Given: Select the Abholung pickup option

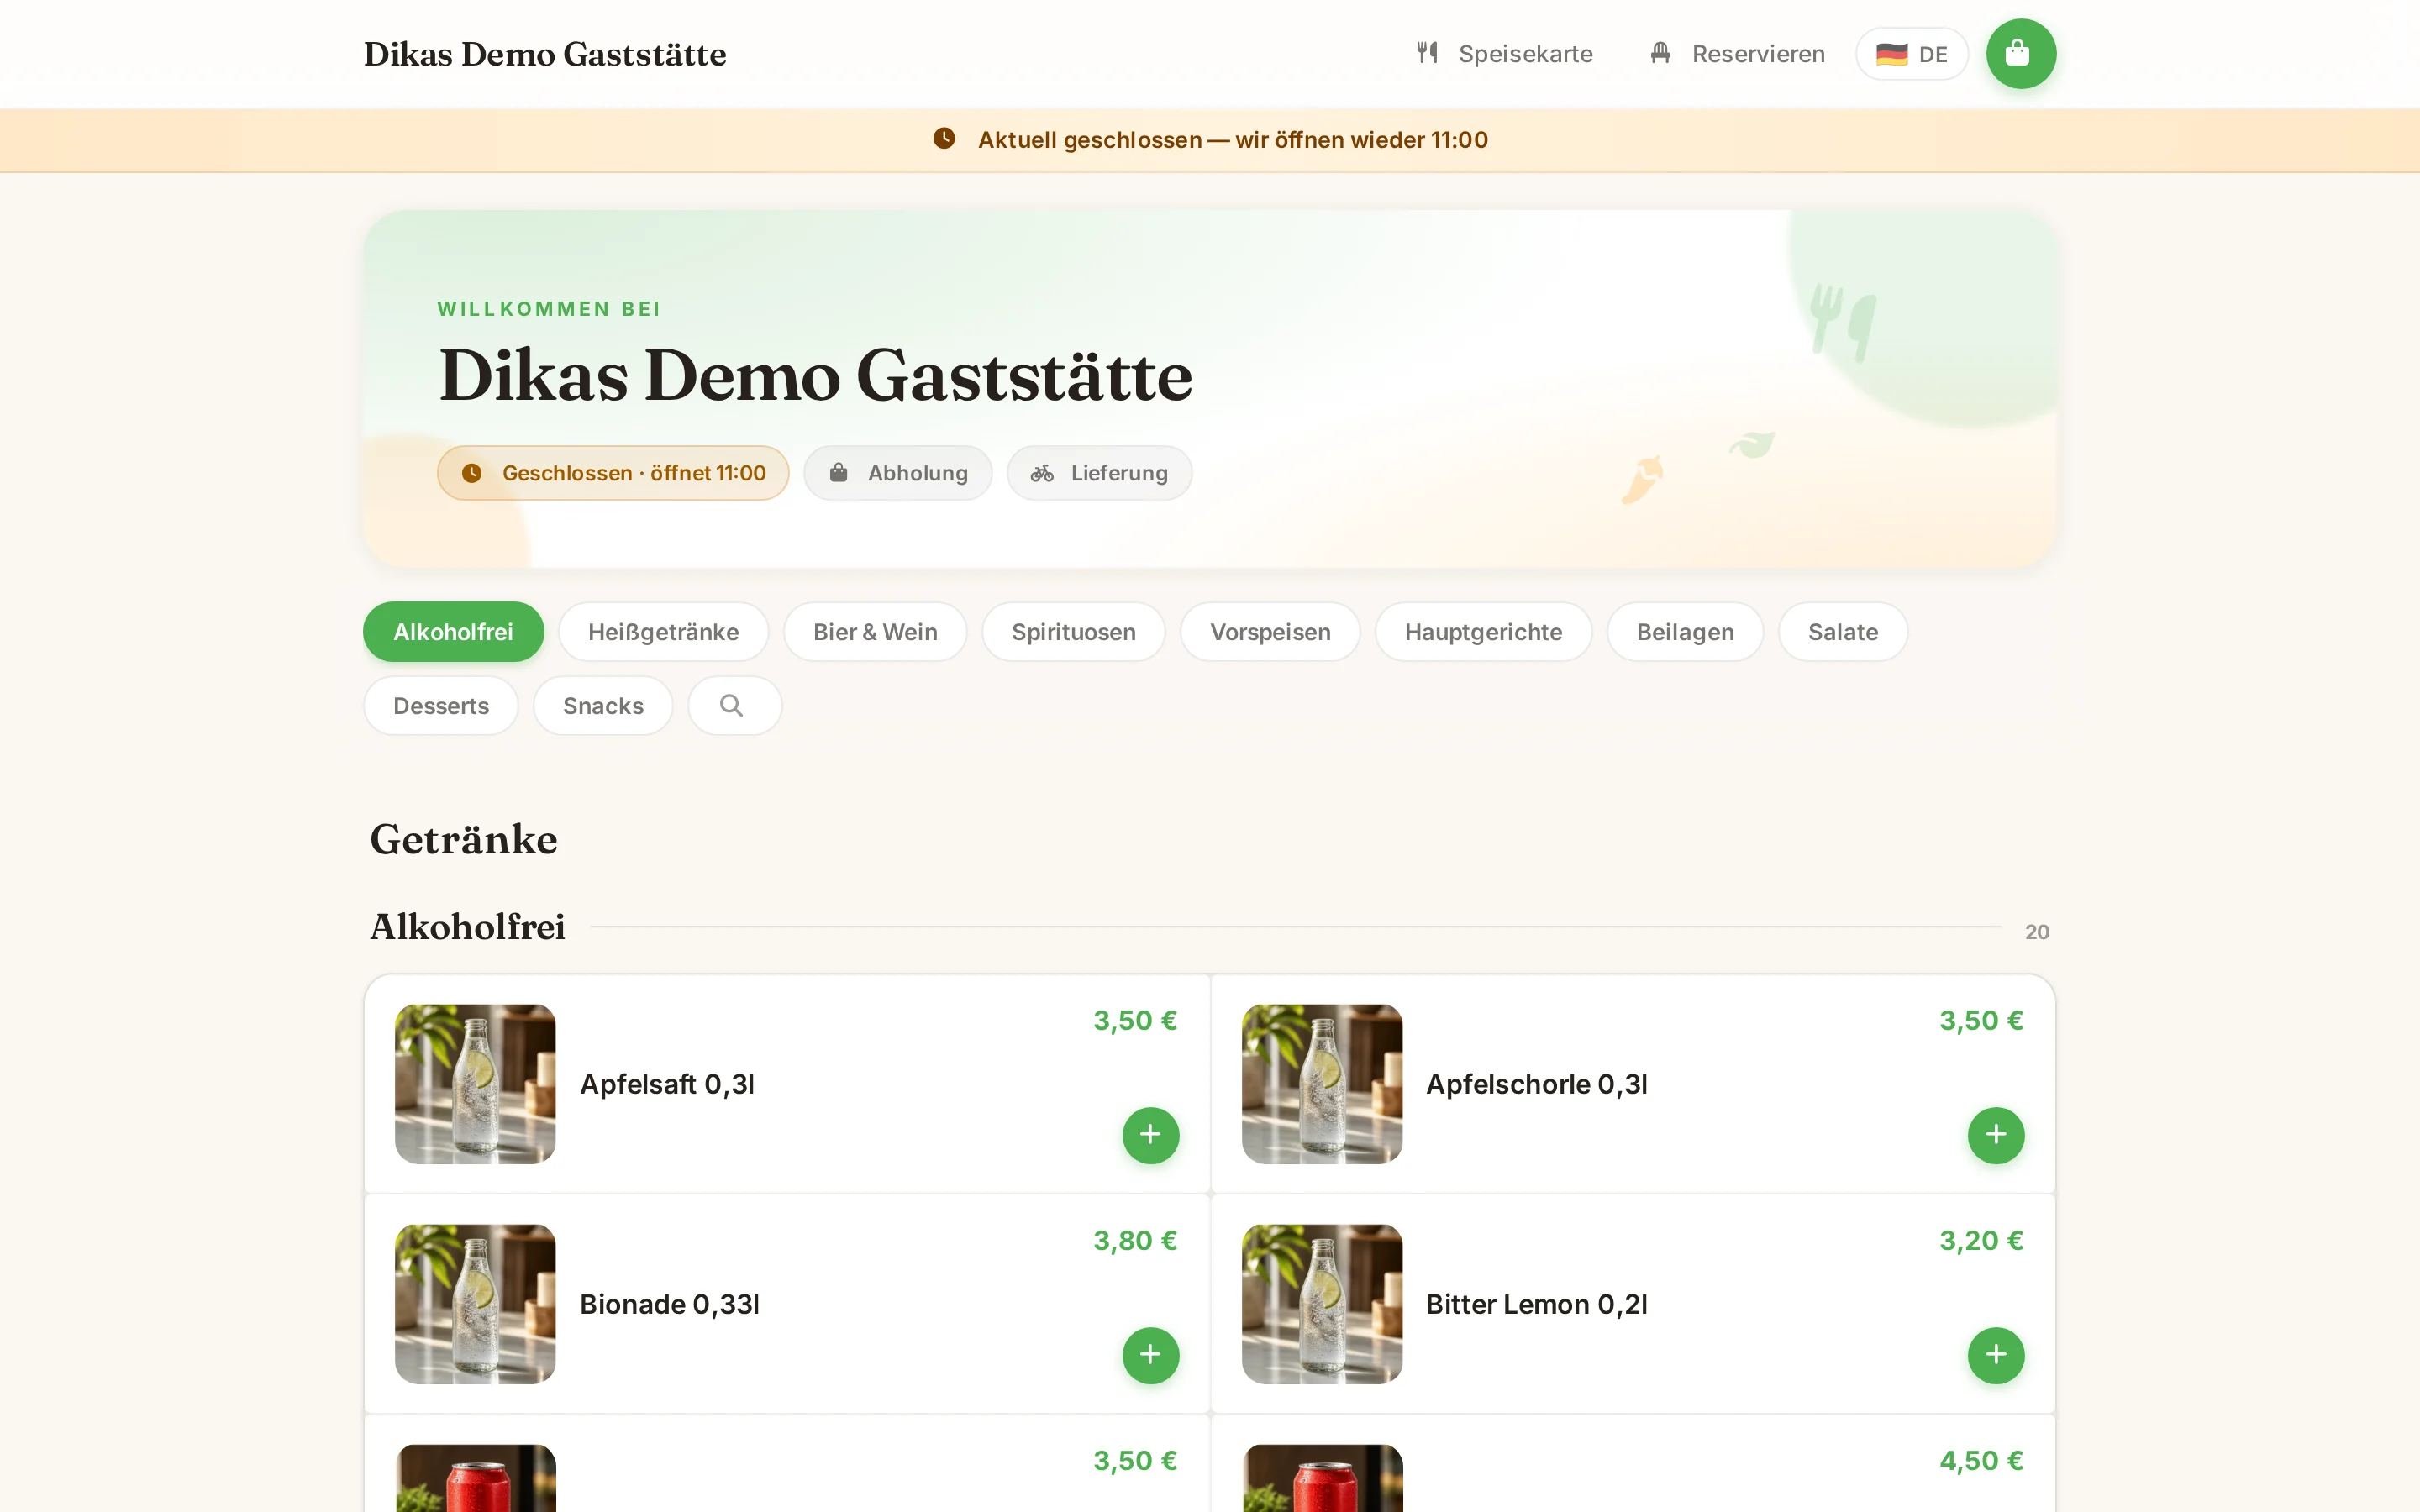Looking at the screenshot, I should [898, 473].
